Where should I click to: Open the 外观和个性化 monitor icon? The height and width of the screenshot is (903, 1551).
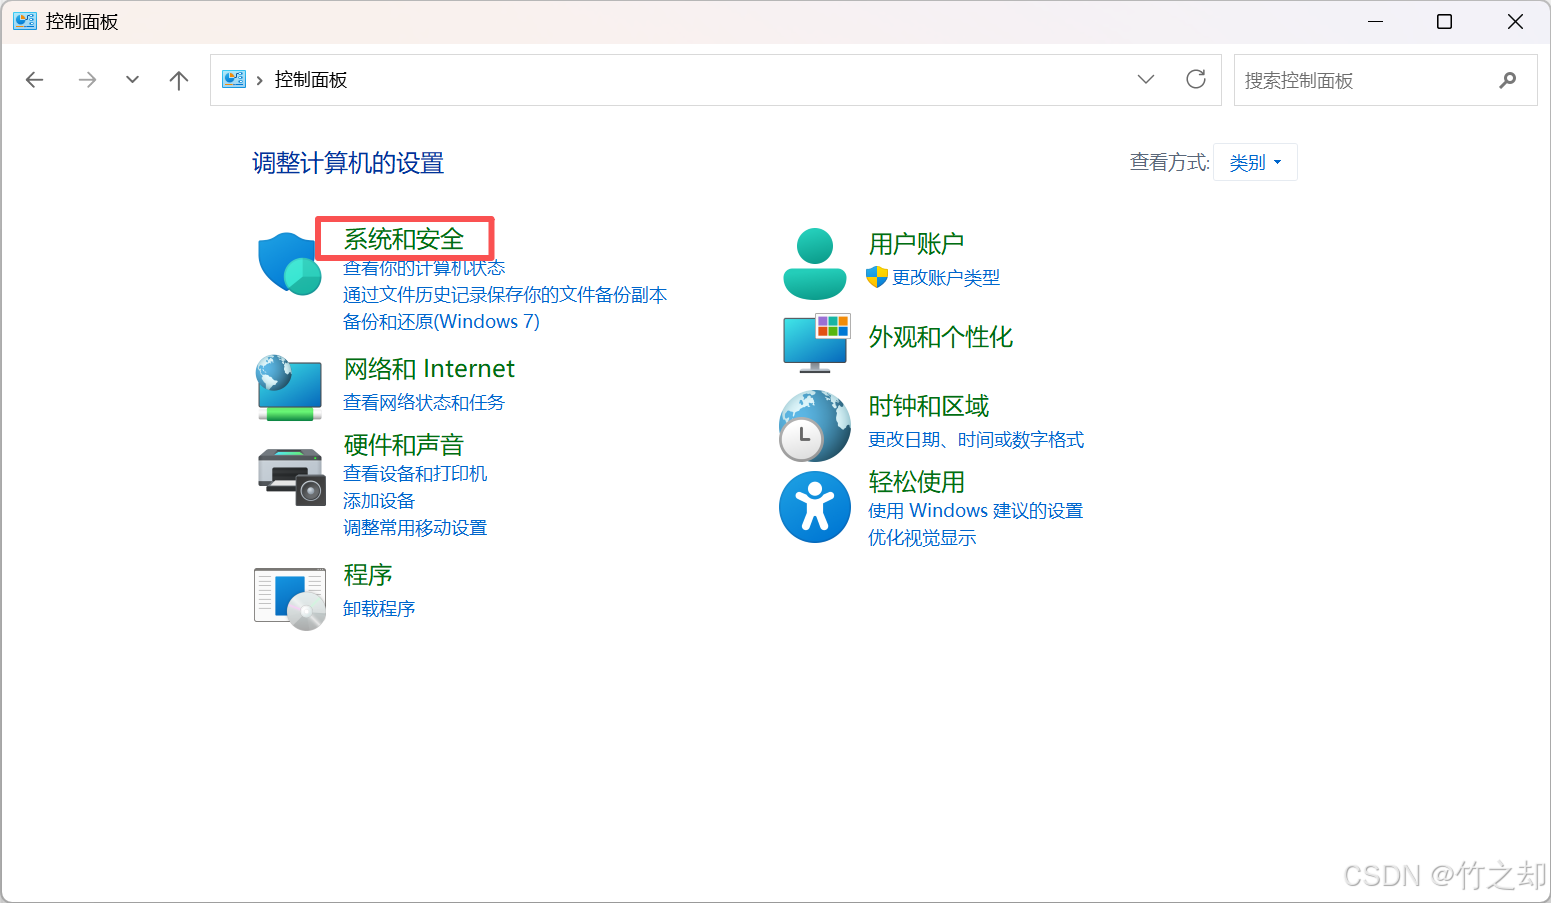pyautogui.click(x=816, y=342)
